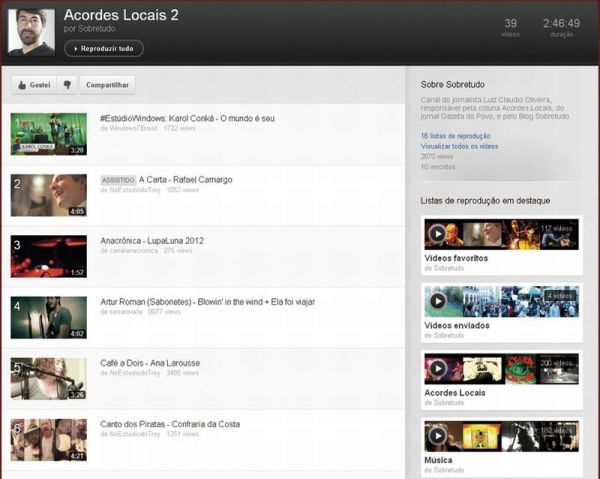
Task: Open the 'Vídeos enviados' playlist title
Action: (x=457, y=326)
